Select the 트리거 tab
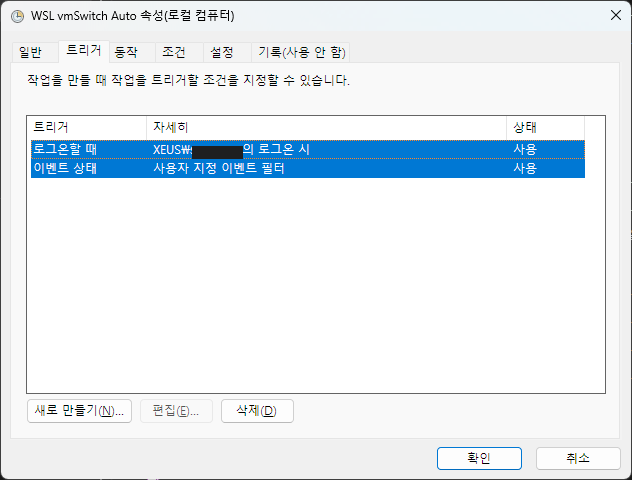 pos(82,50)
